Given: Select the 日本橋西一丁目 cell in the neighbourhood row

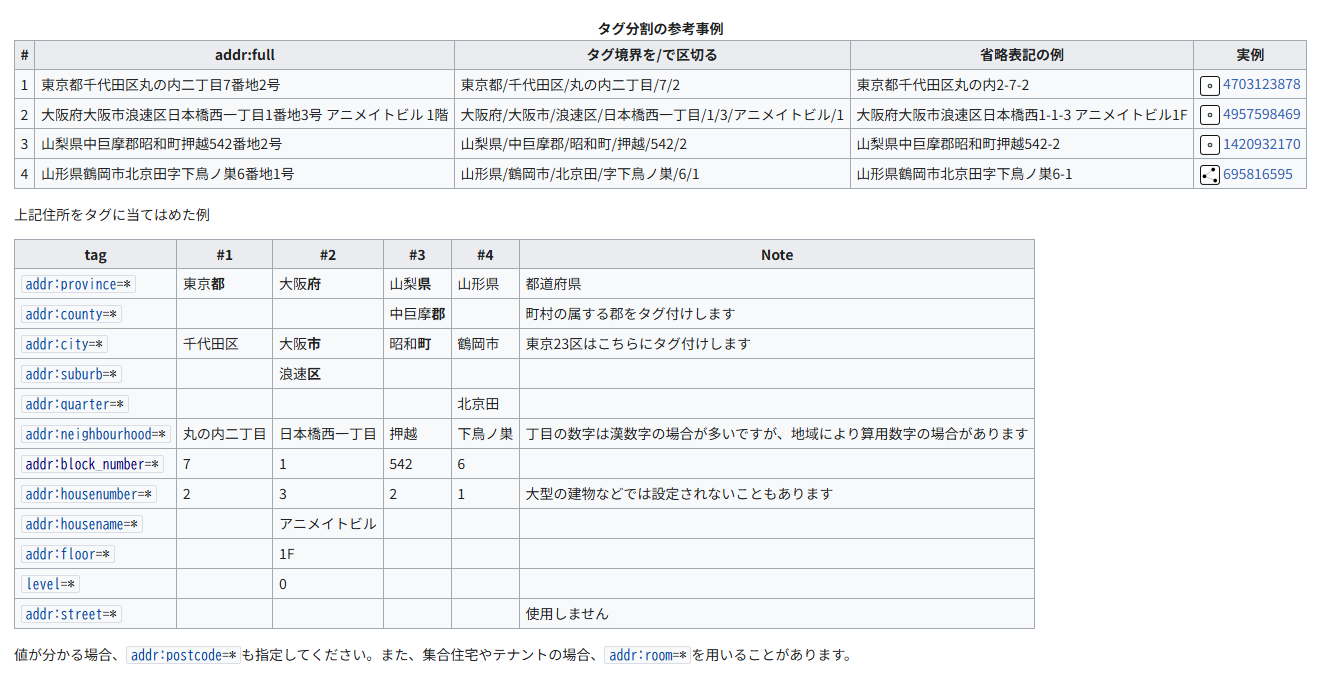Looking at the screenshot, I should [x=328, y=434].
